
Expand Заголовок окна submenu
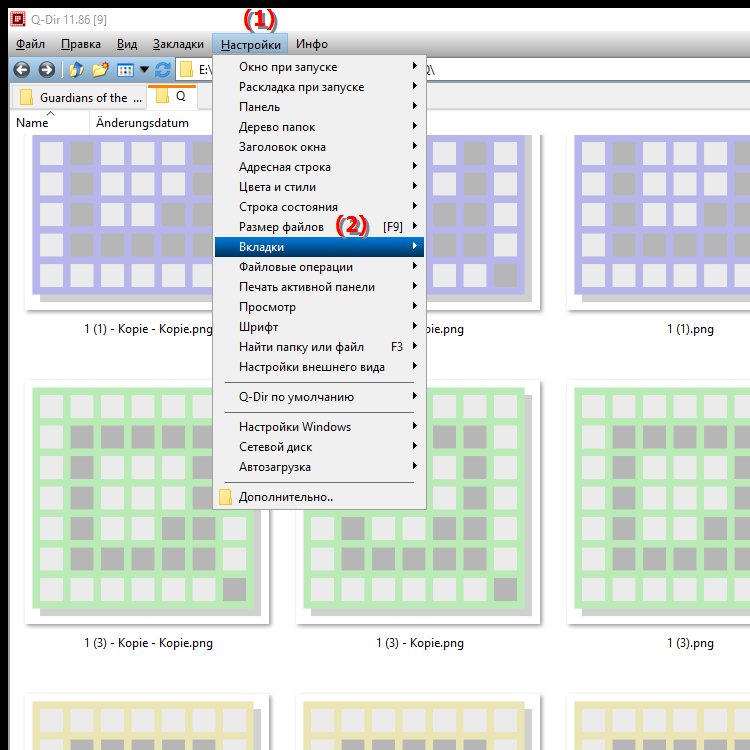[319, 147]
